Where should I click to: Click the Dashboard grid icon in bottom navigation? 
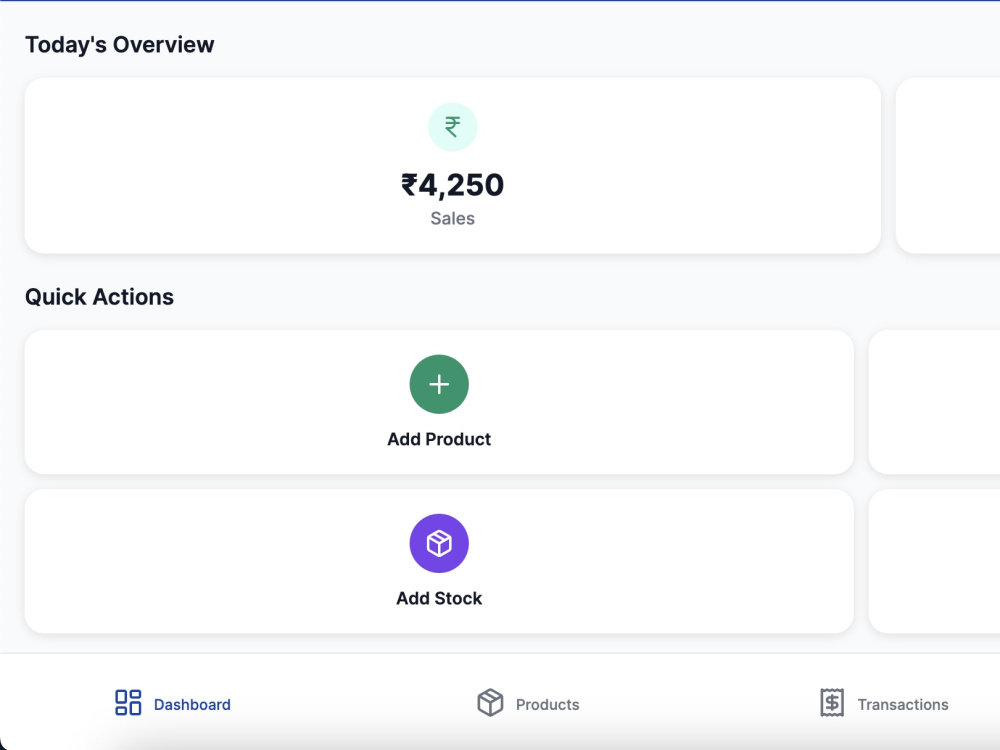pos(128,703)
